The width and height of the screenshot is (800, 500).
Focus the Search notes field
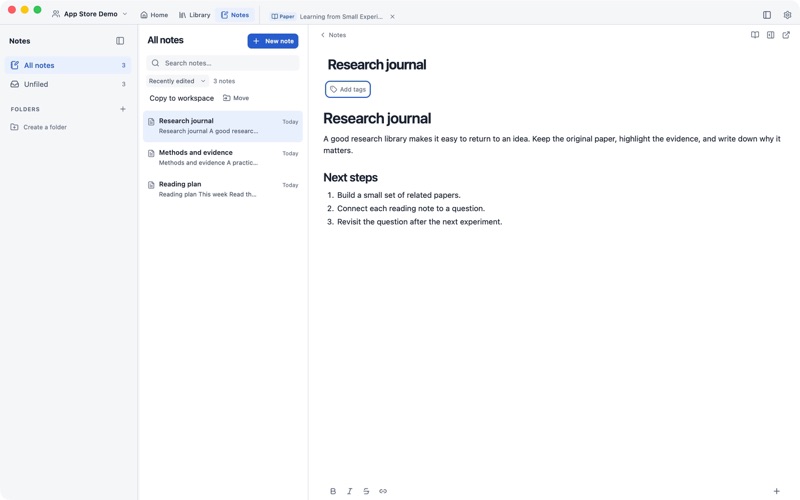click(223, 63)
